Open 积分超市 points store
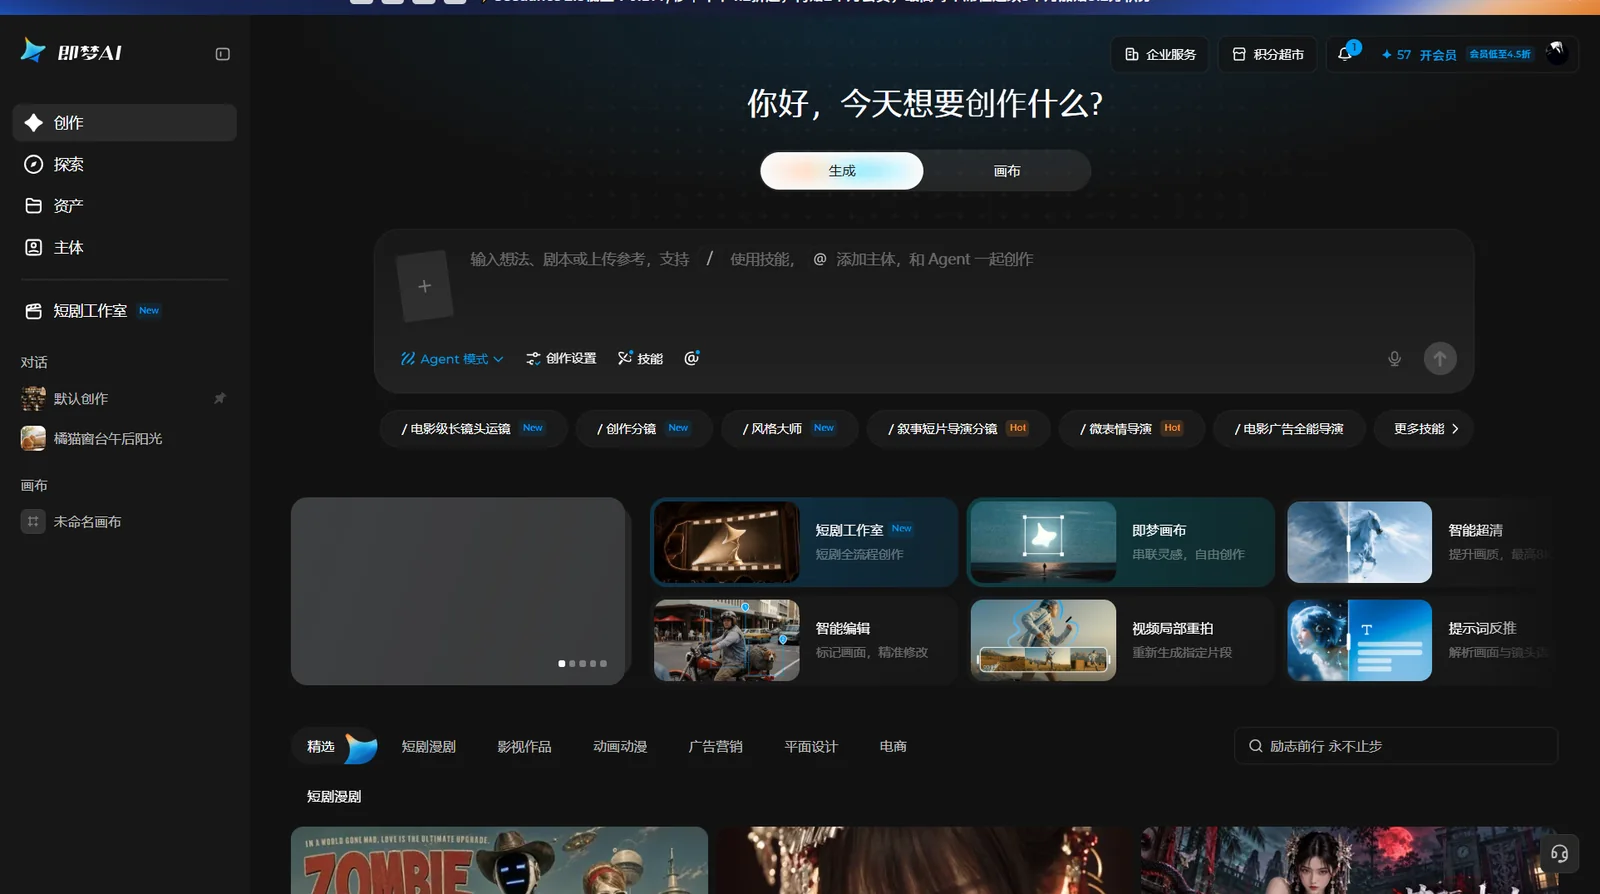 coord(1268,54)
